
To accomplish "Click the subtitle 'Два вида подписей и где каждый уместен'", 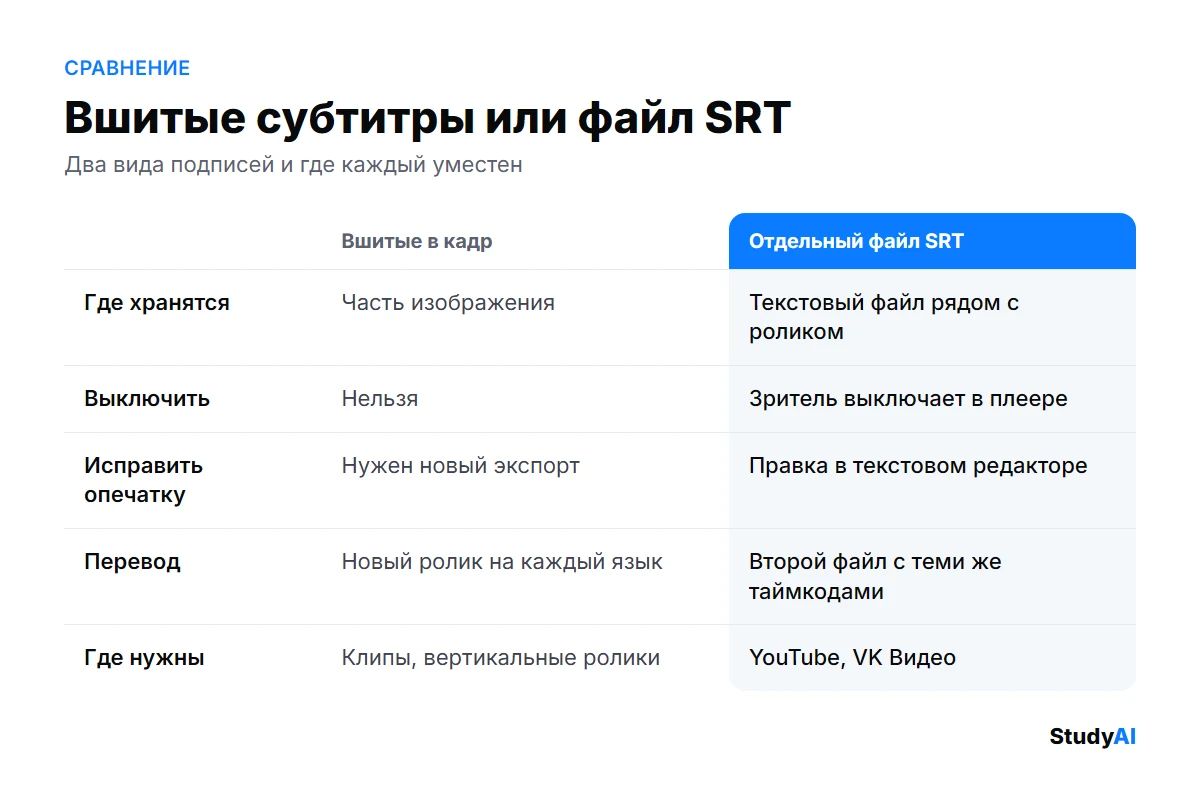I will pos(293,164).
